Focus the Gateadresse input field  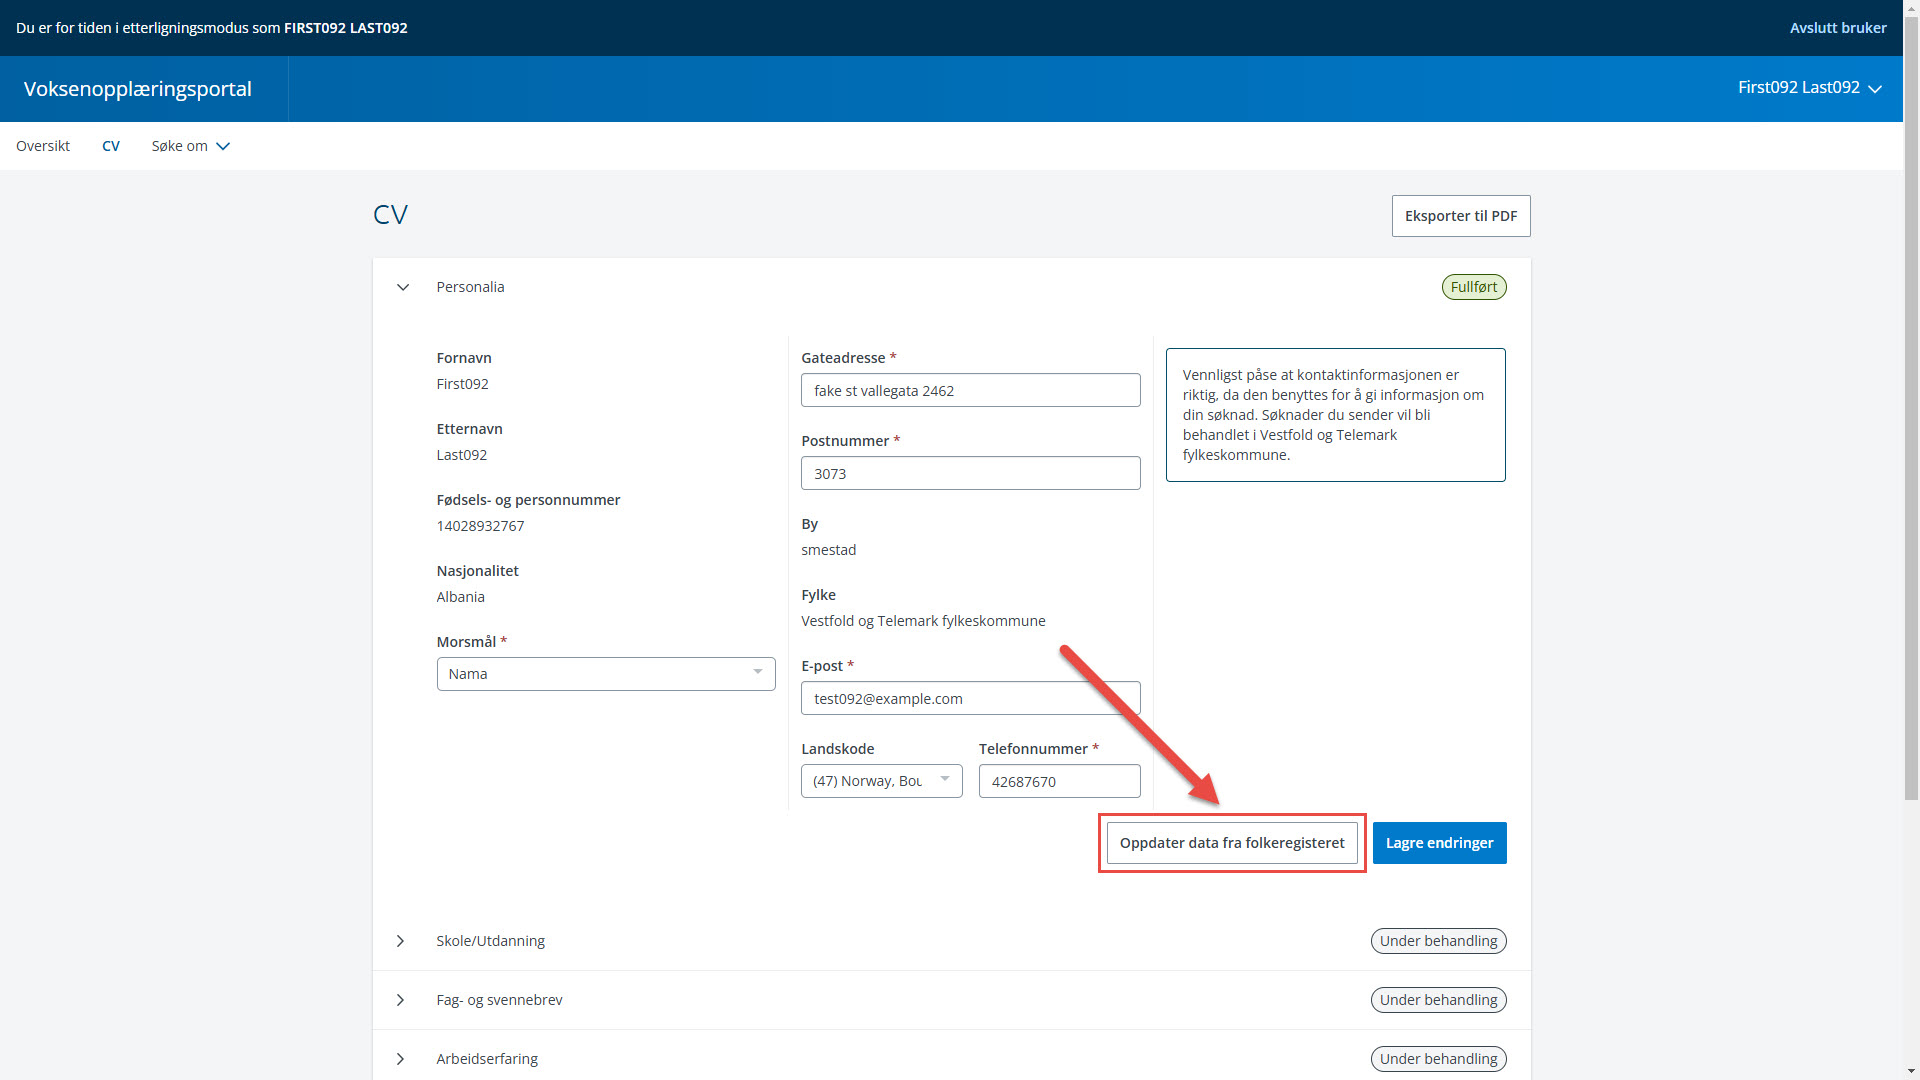pyautogui.click(x=970, y=391)
